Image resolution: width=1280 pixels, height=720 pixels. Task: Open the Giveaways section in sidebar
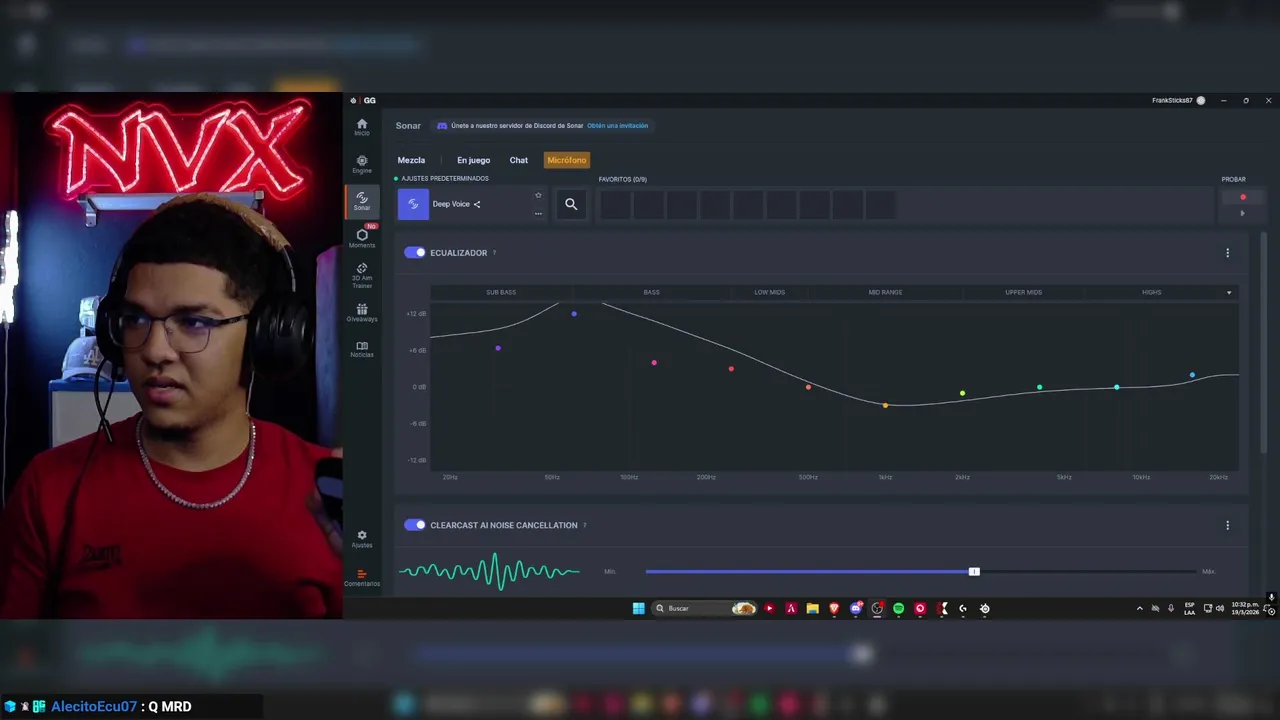(362, 313)
